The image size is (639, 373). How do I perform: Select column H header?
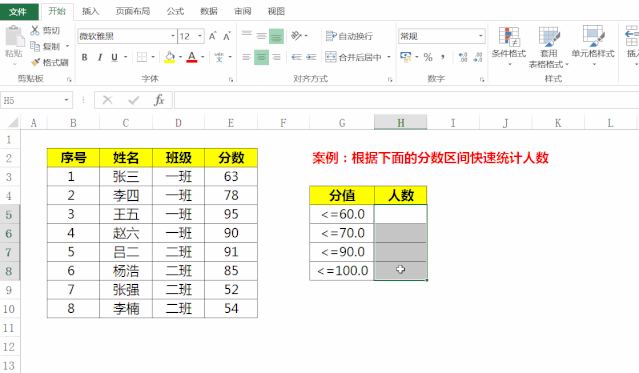(401, 123)
